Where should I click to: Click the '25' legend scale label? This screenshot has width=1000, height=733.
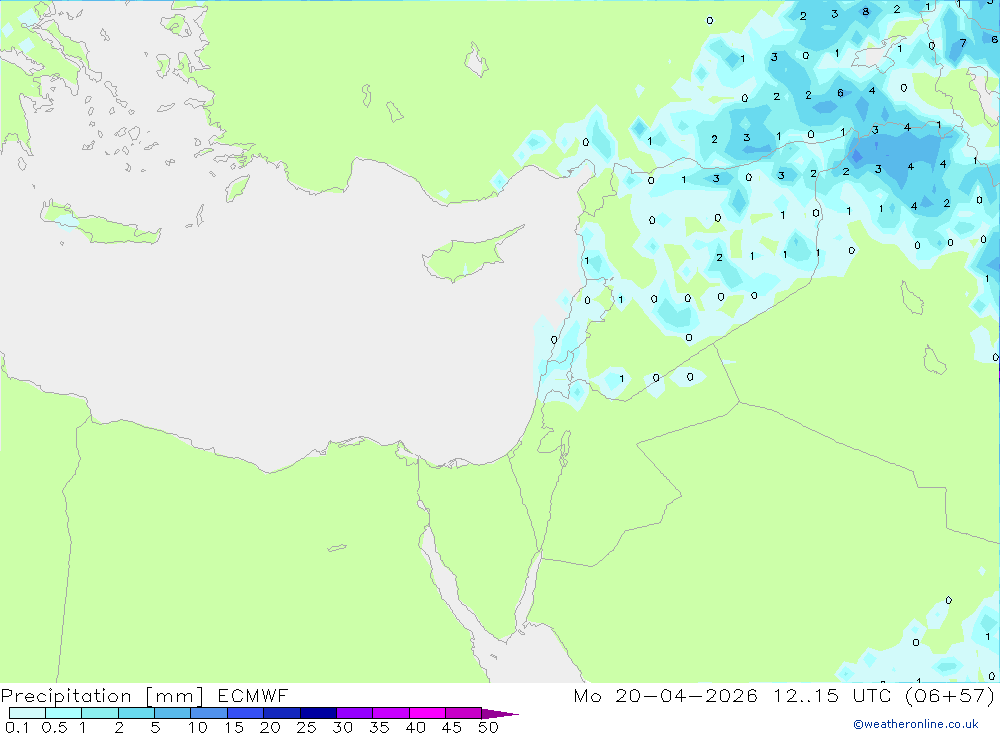(x=306, y=727)
